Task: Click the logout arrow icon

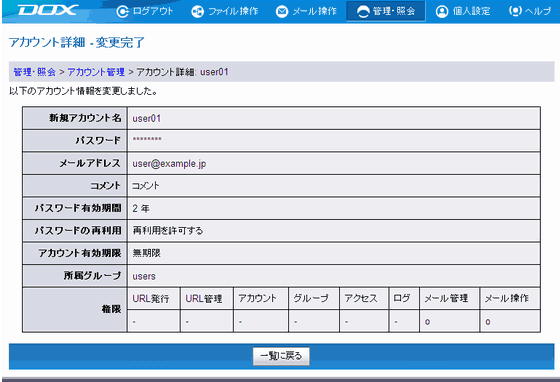Action: click(x=122, y=11)
